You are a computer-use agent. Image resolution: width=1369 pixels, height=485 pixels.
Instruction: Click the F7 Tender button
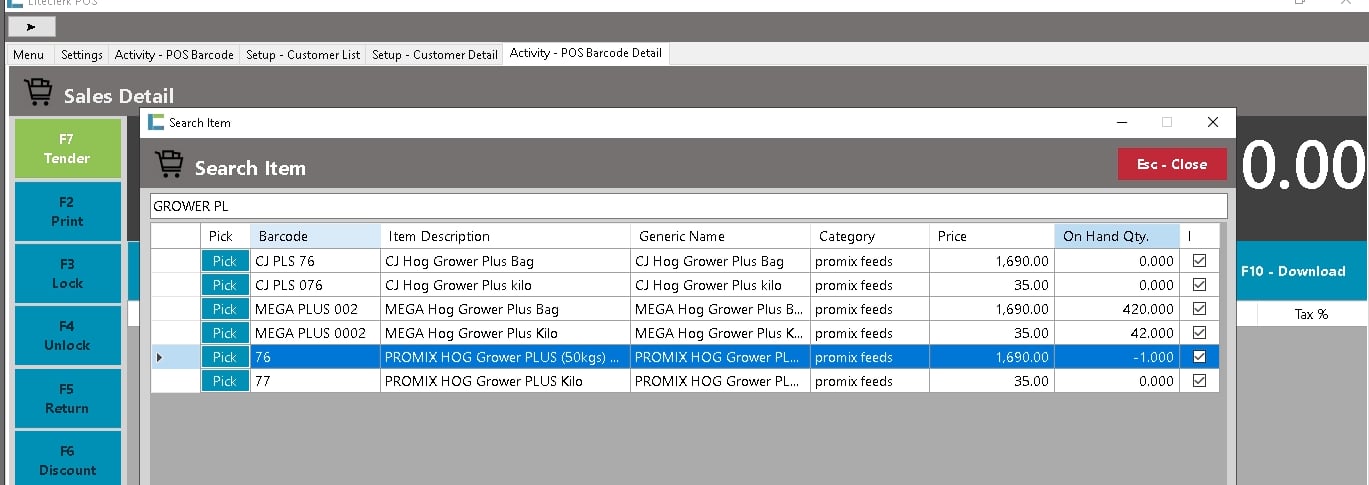[67, 148]
